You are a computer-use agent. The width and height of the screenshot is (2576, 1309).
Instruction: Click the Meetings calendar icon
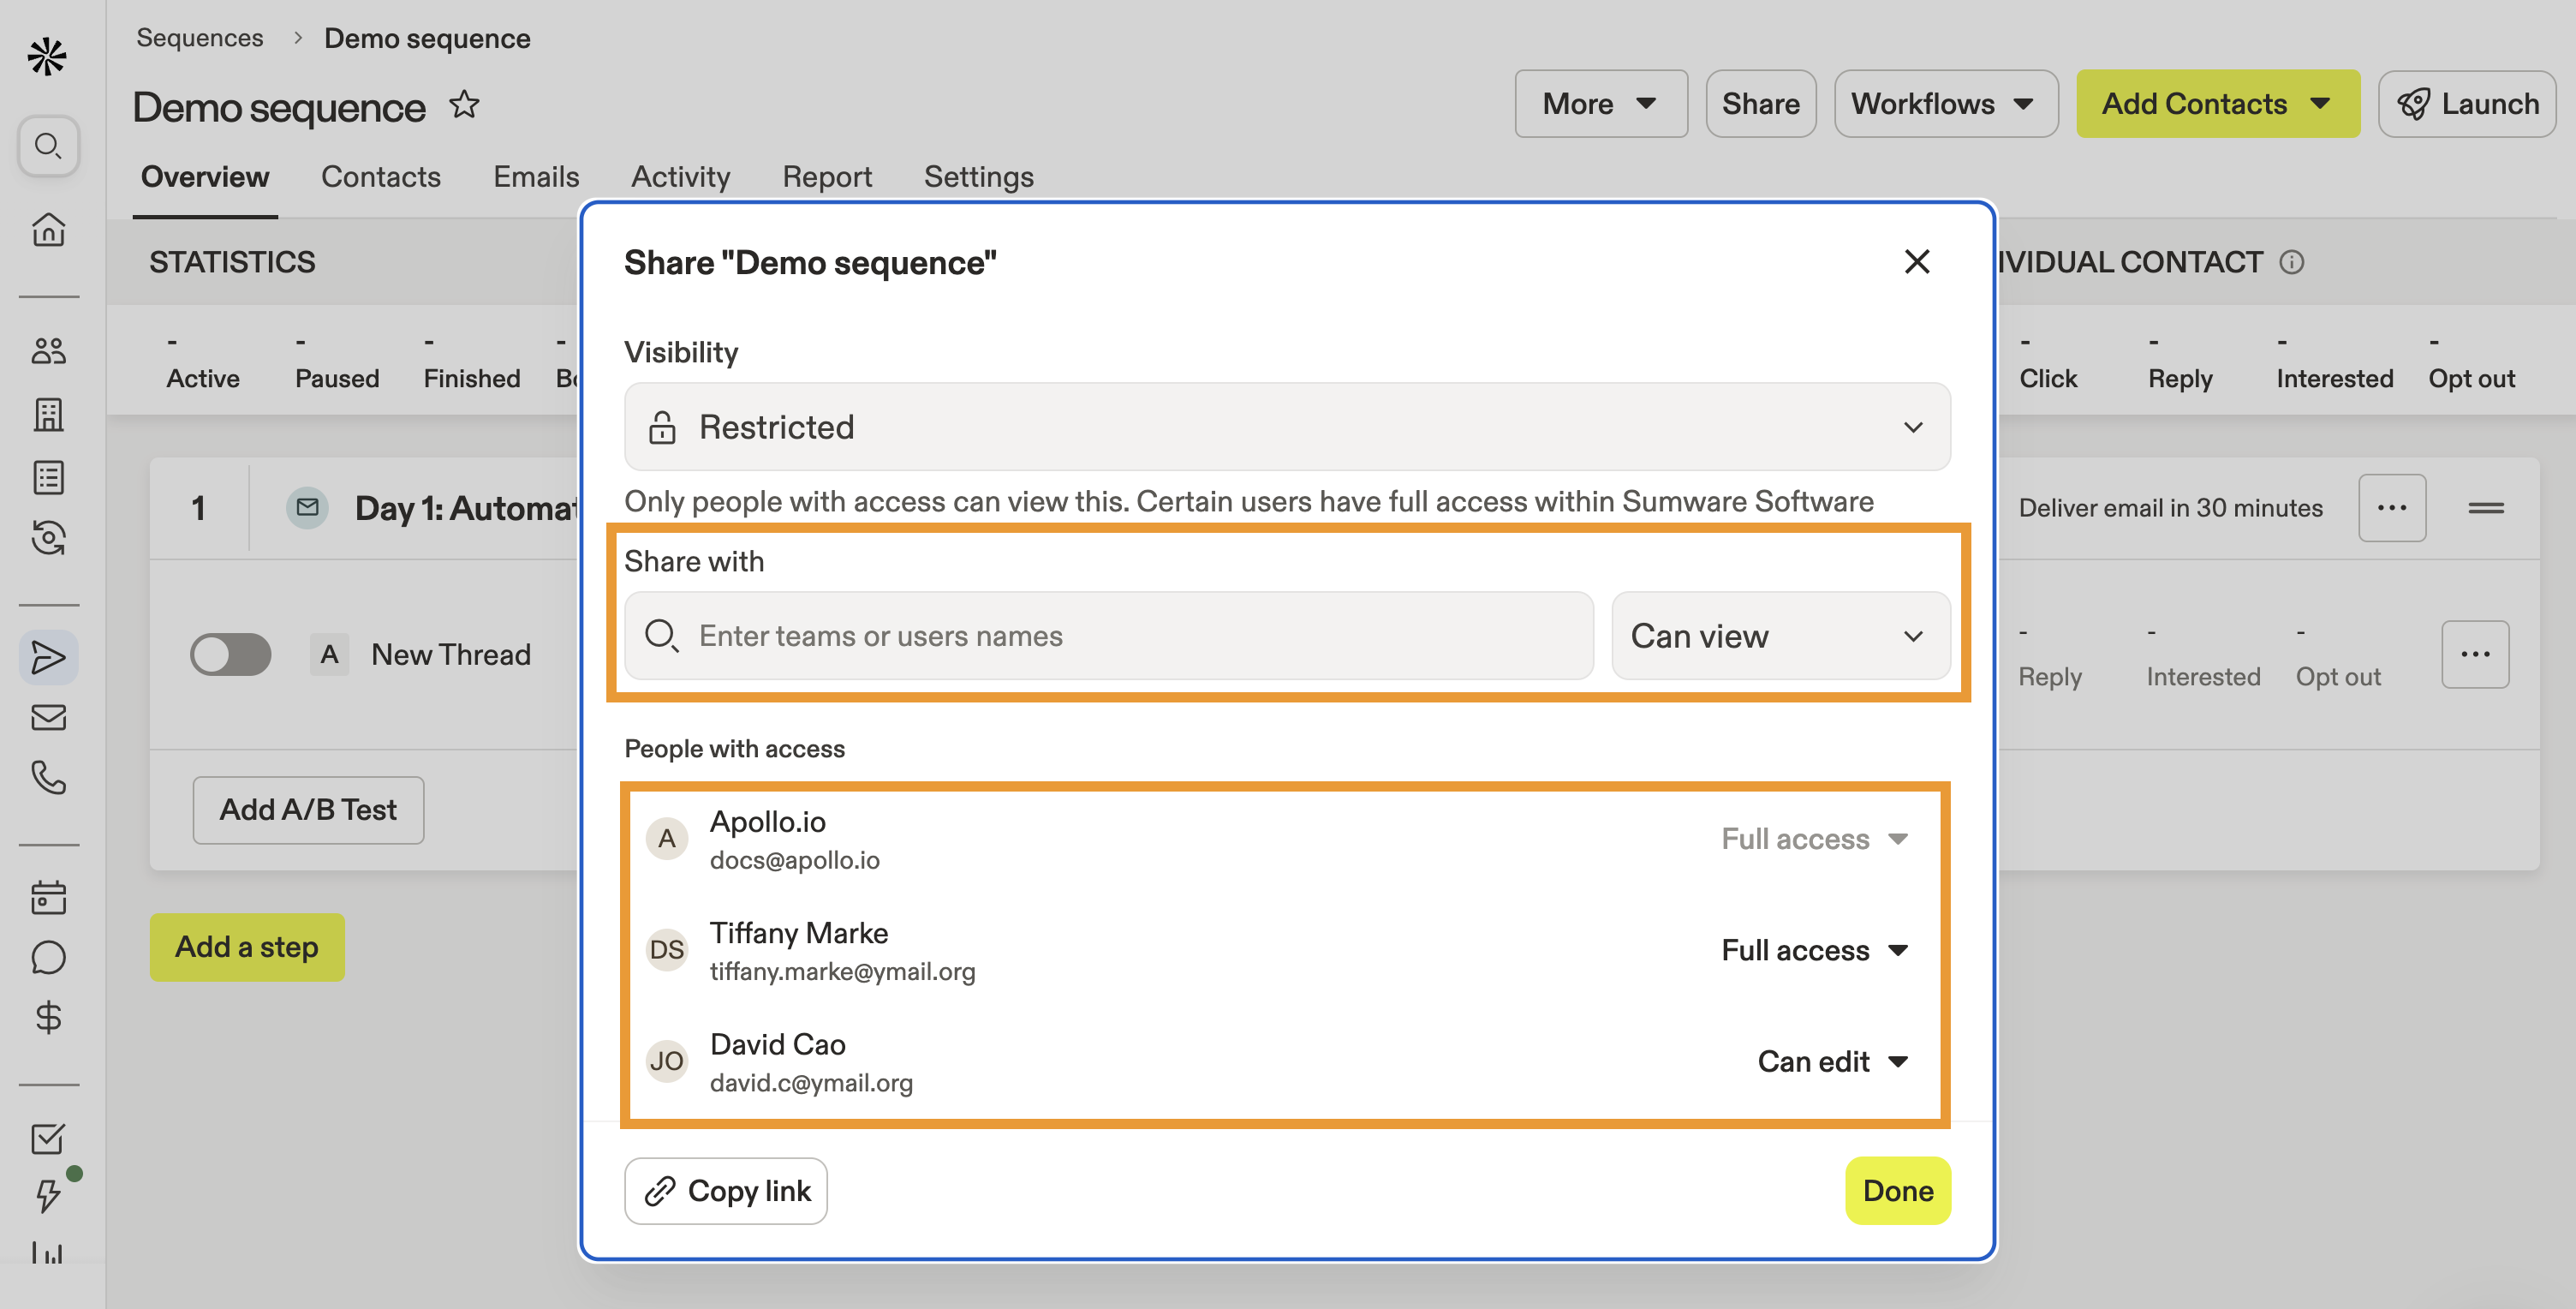[x=48, y=897]
